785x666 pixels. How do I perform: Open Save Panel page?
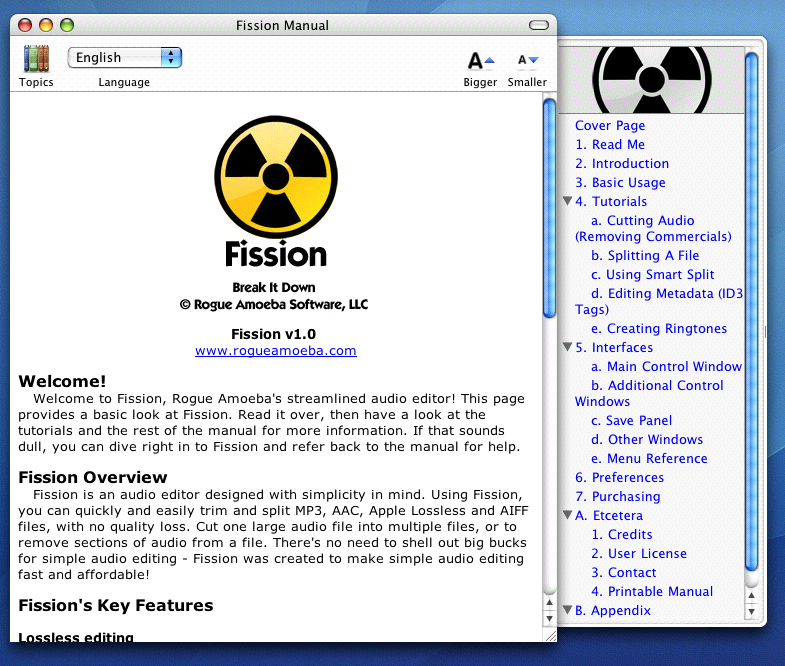(x=631, y=420)
